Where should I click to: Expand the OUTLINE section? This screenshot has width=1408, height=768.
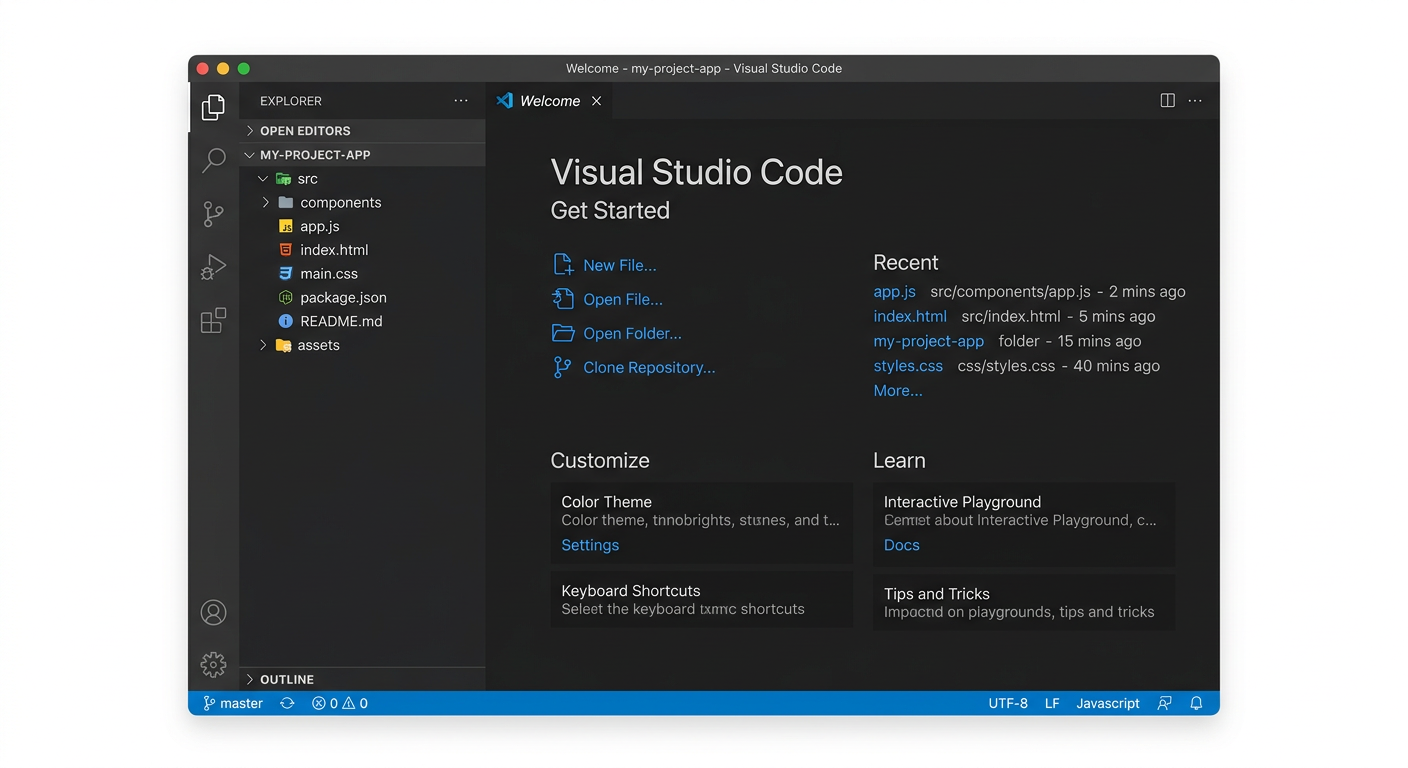[x=286, y=679]
